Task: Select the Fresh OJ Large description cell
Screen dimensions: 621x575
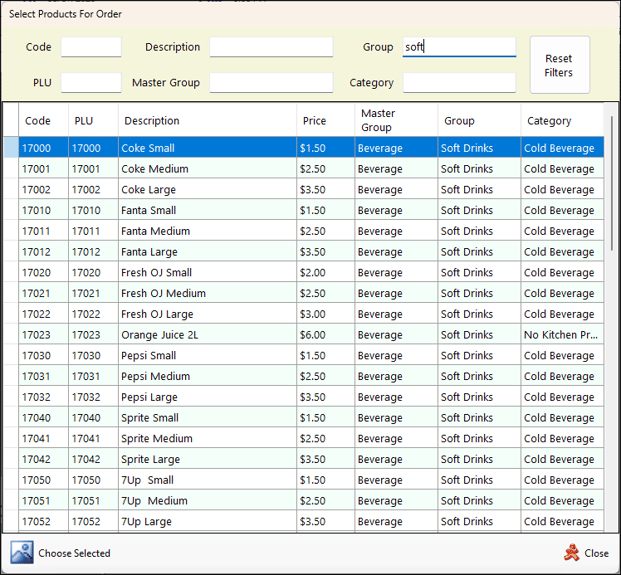Action: [207, 314]
